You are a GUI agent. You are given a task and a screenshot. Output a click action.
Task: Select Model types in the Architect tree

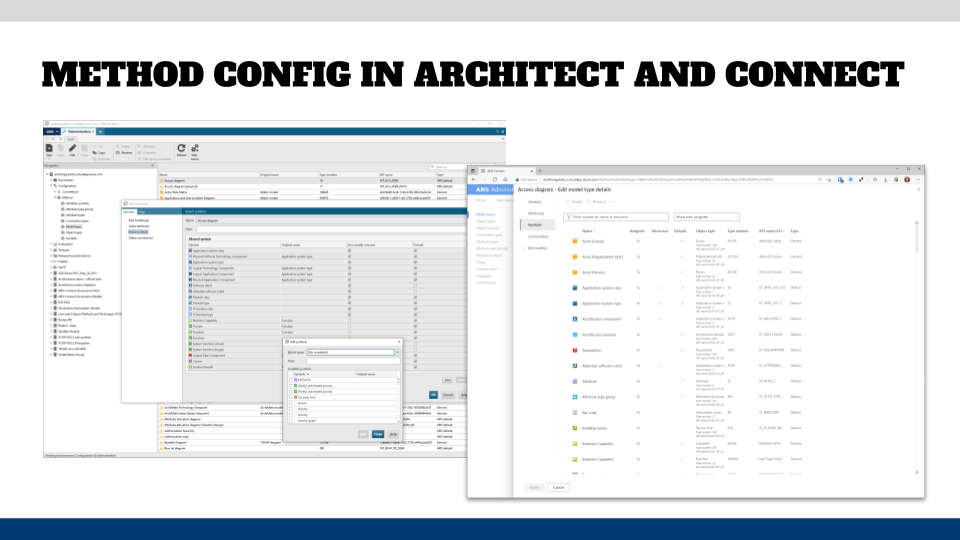click(73, 227)
